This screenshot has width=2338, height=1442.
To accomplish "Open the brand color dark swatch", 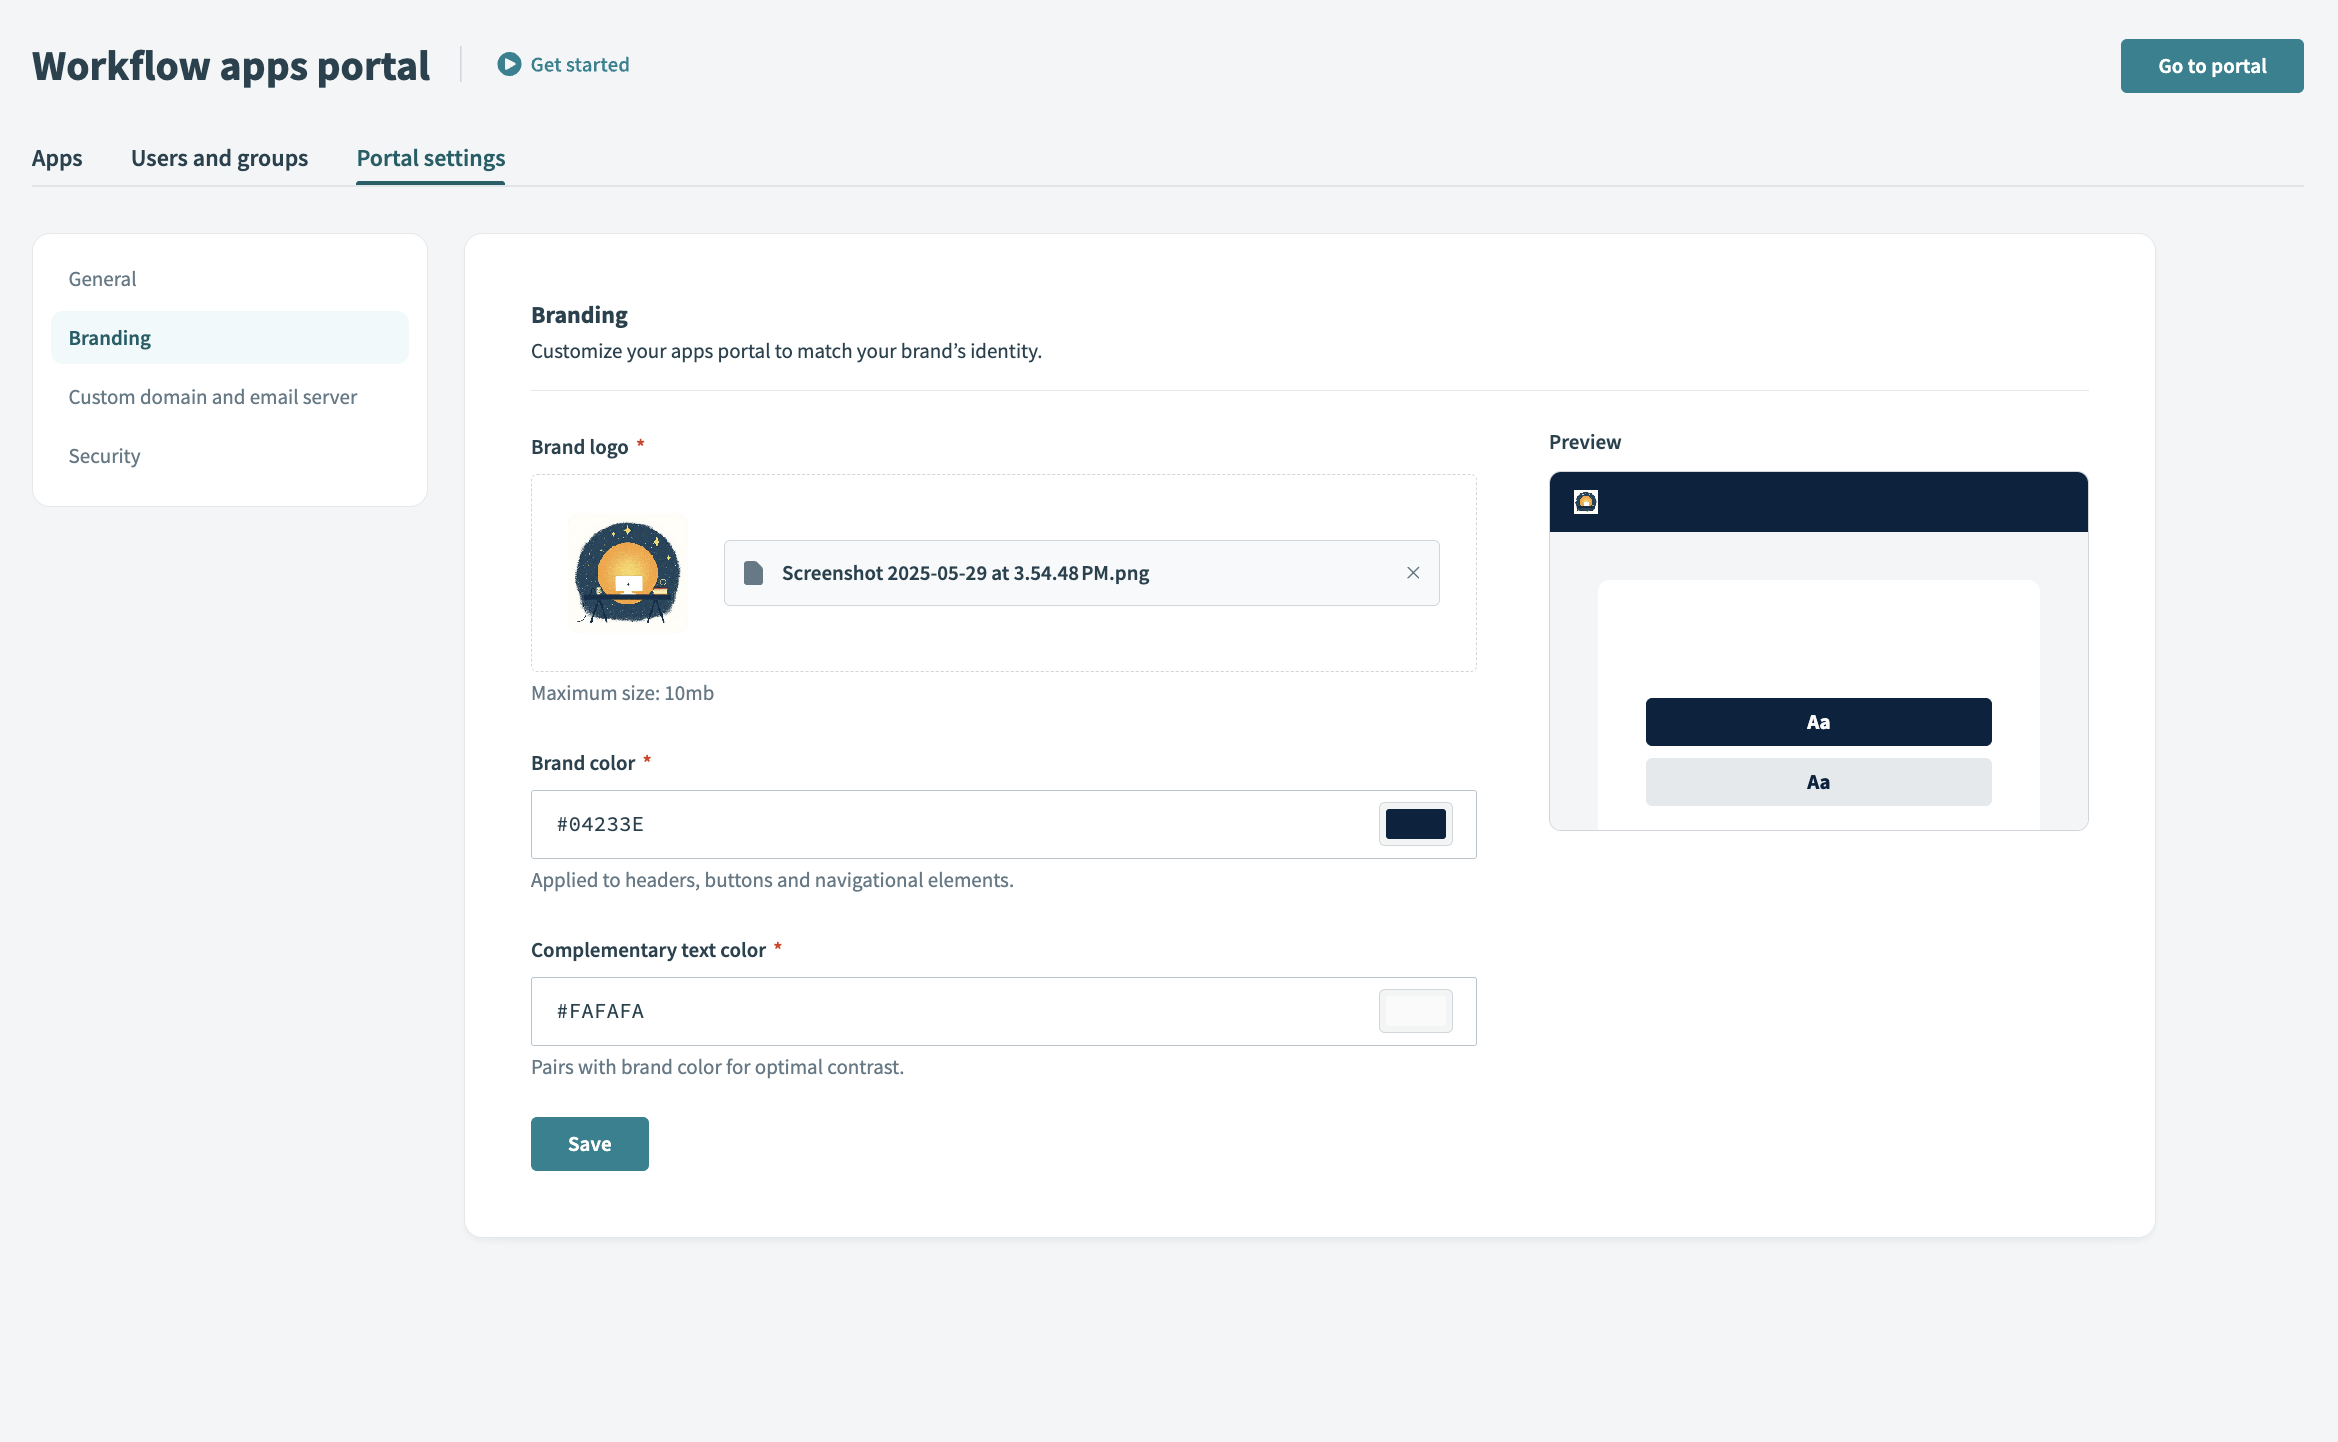I will point(1415,824).
